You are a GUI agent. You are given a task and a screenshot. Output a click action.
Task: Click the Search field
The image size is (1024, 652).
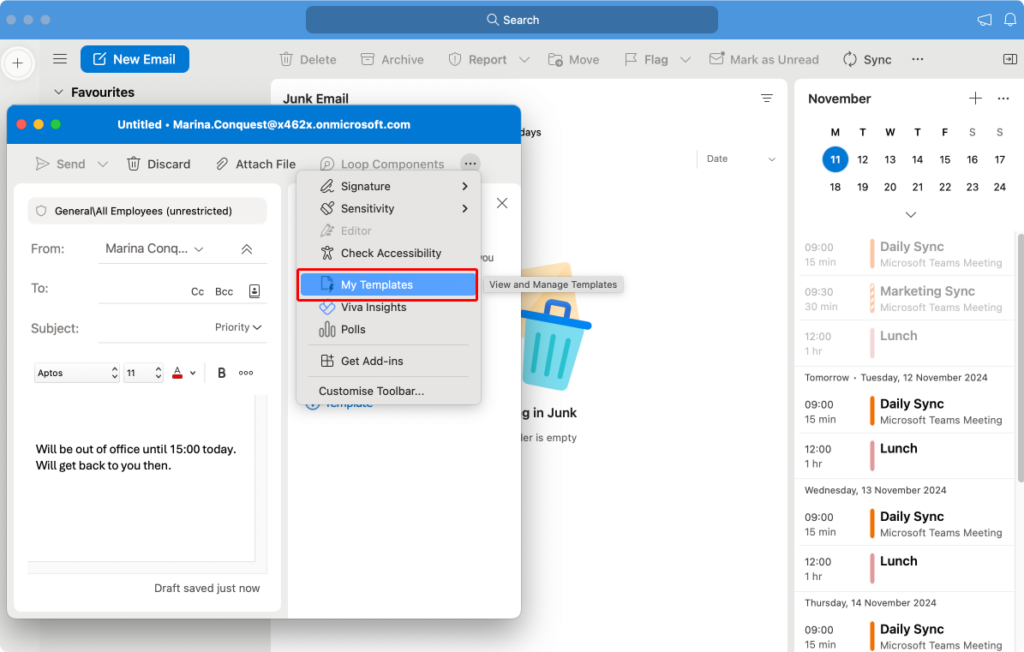tap(511, 20)
